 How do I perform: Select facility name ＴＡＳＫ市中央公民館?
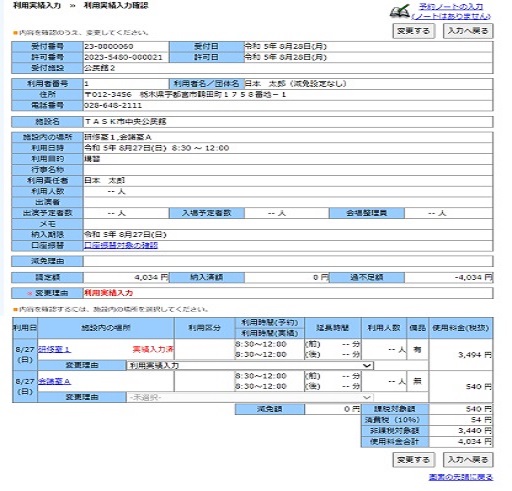(x=125, y=122)
